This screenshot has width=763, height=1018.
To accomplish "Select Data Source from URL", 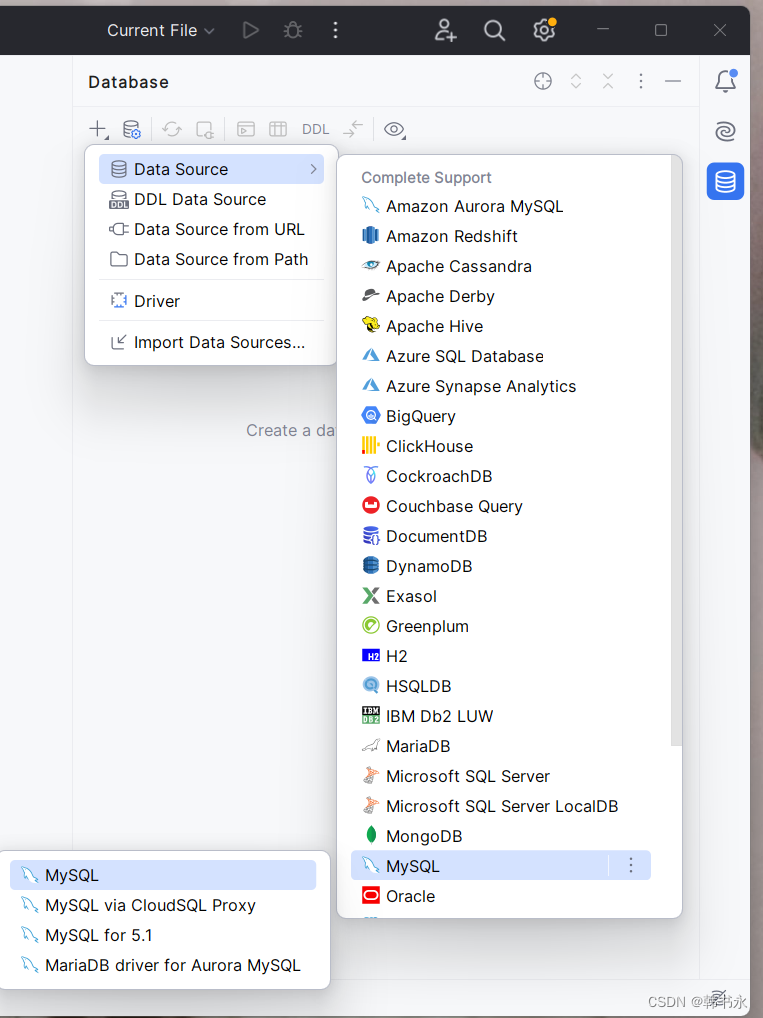I will (x=211, y=229).
